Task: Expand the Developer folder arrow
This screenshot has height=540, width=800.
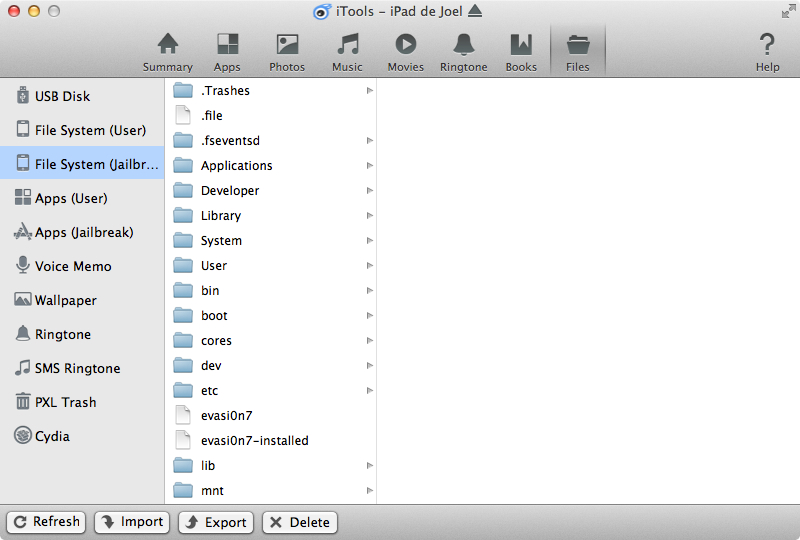Action: pos(370,190)
